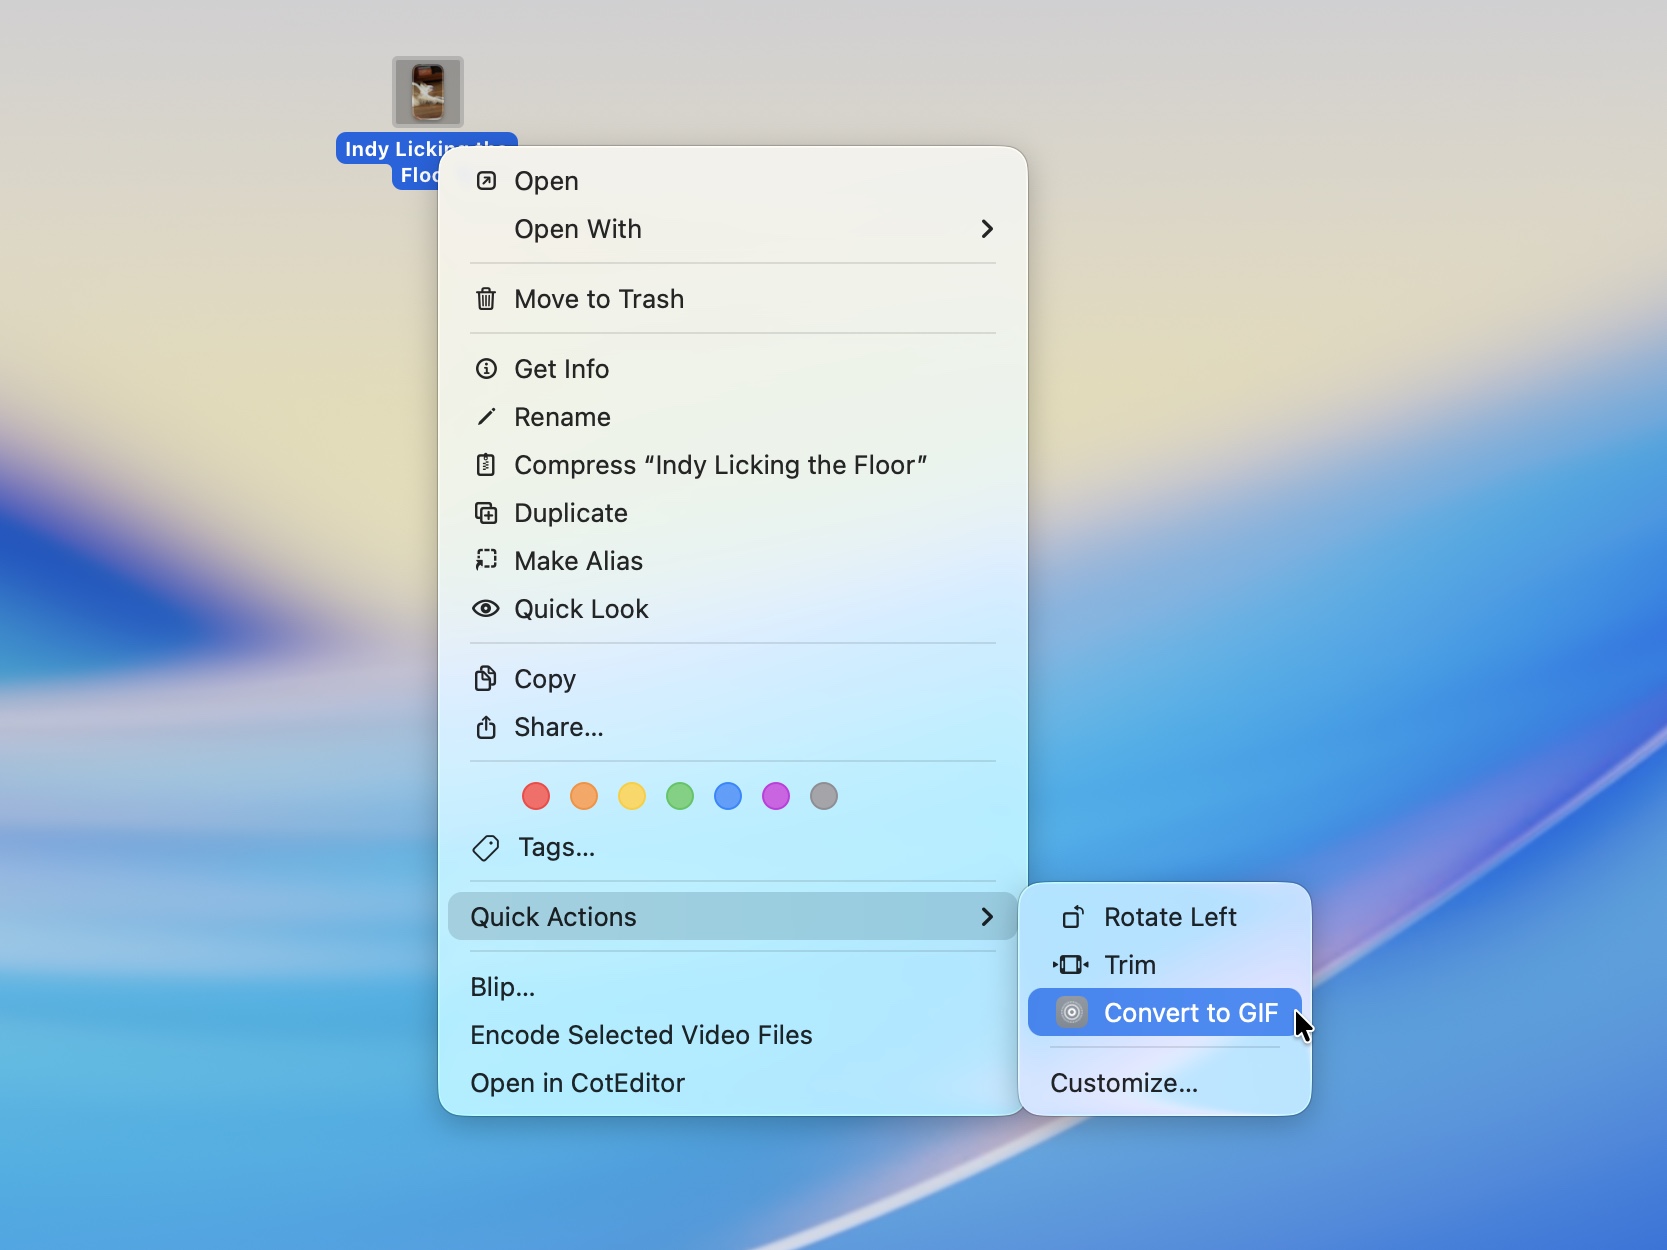Expand the Quick Actions submenu chevron
Screen dimensions: 1667x1250
click(x=987, y=917)
